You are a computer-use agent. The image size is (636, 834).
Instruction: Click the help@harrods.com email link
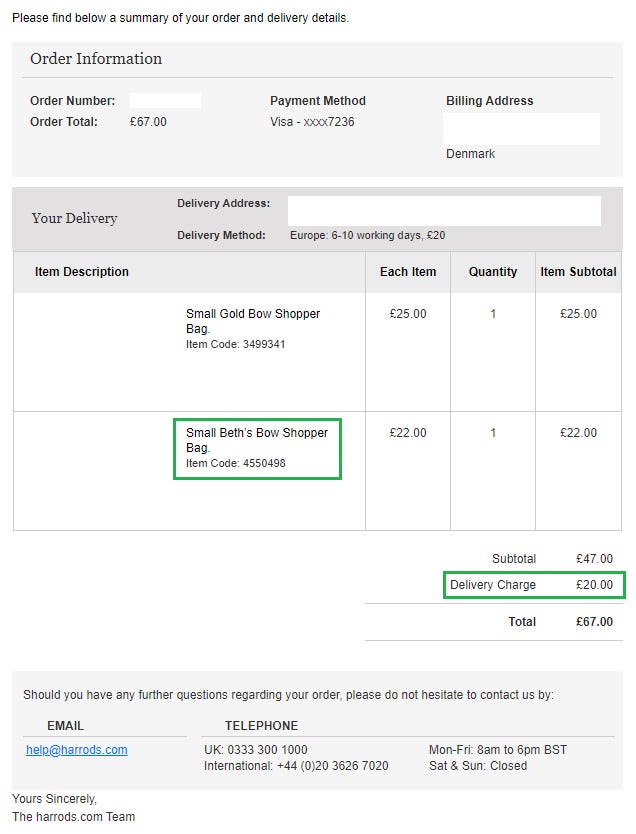coord(77,750)
